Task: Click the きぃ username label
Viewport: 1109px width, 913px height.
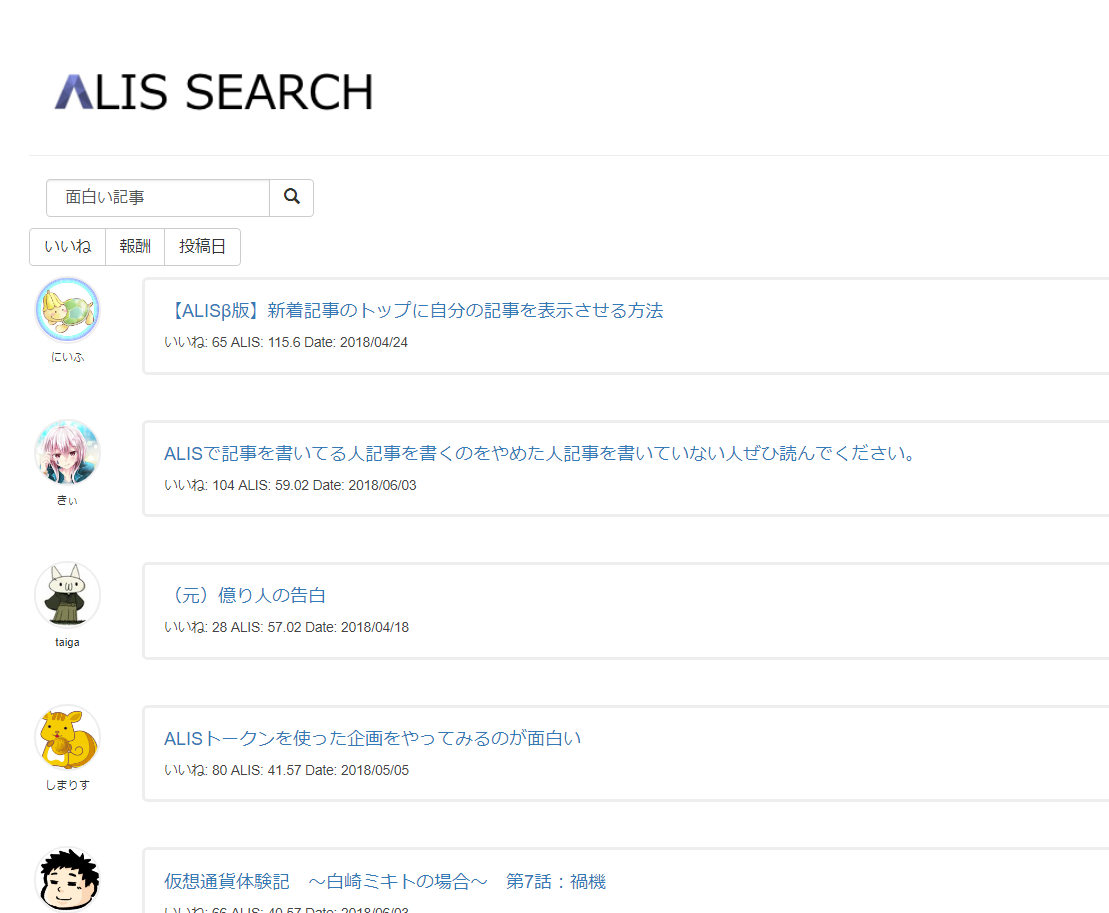Action: (x=67, y=500)
